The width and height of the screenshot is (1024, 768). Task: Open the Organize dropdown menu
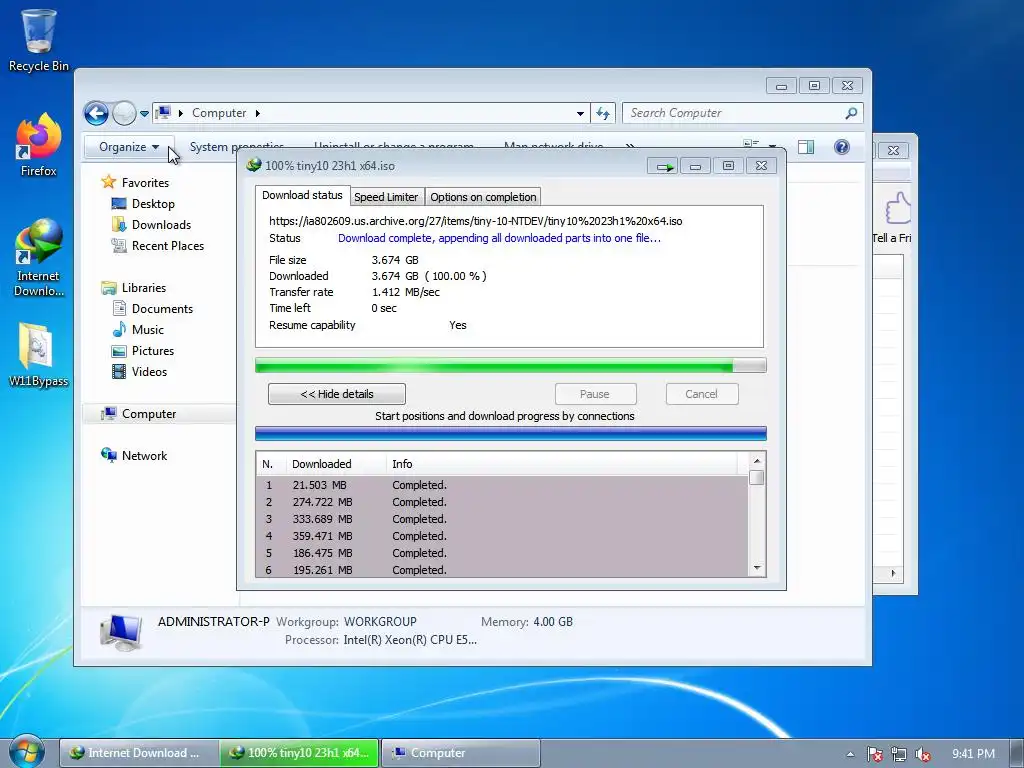pos(129,147)
